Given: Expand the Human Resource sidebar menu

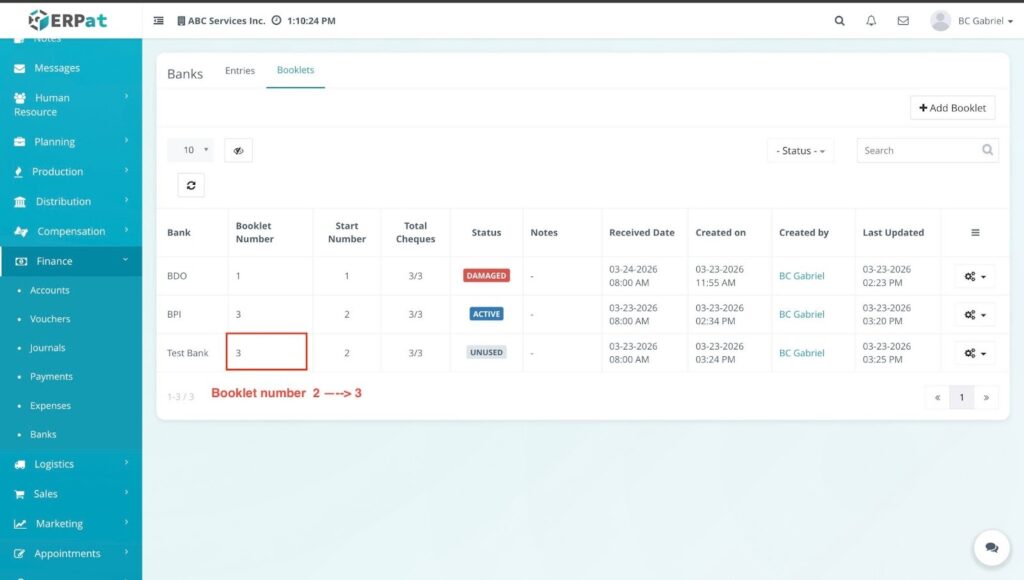Looking at the screenshot, I should pyautogui.click(x=70, y=105).
